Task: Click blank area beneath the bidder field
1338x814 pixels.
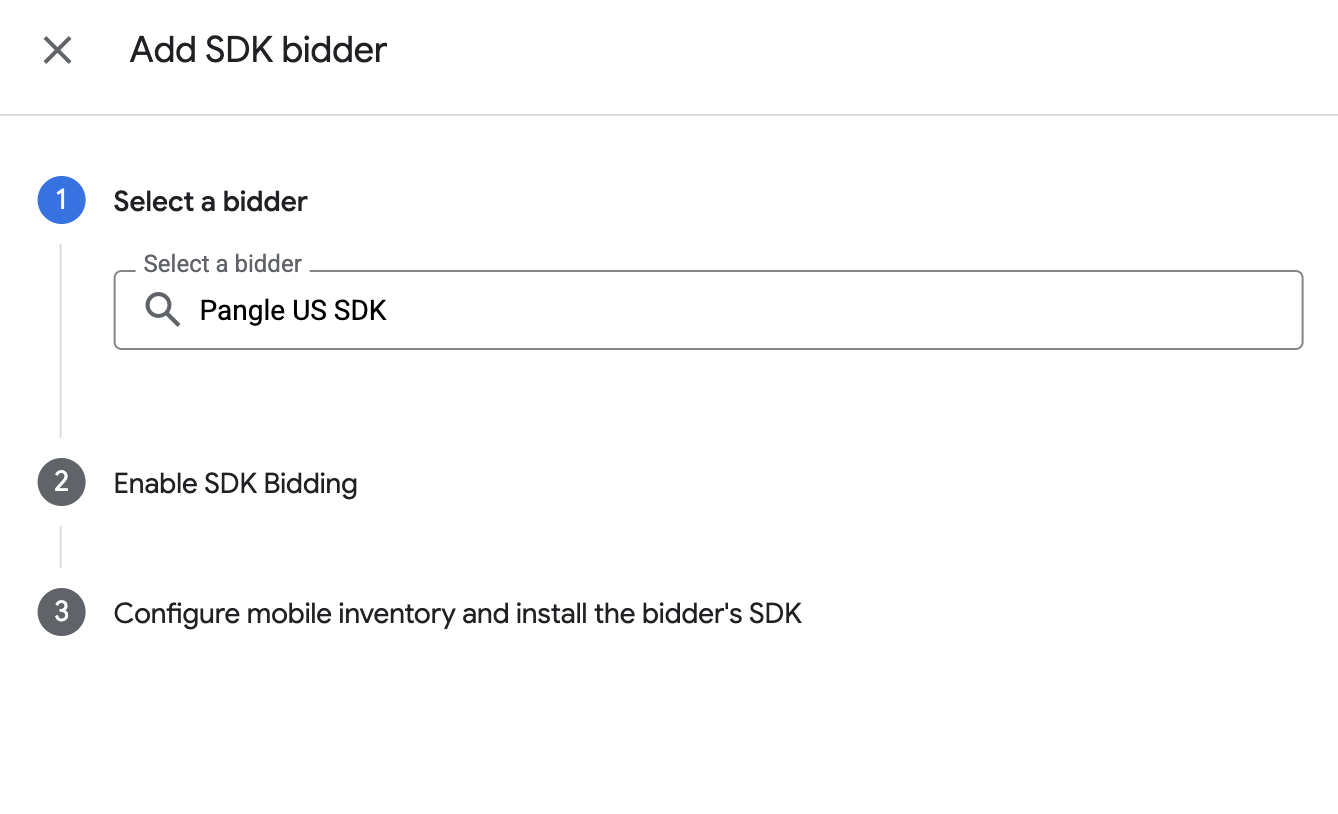Action: (x=708, y=395)
